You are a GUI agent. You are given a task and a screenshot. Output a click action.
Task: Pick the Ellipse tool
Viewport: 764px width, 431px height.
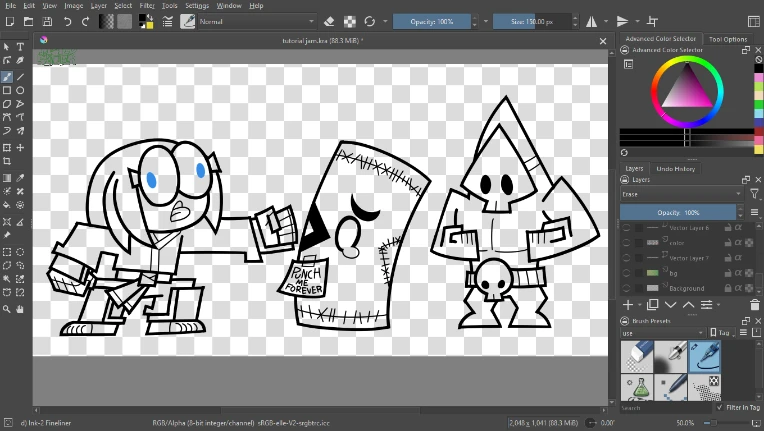pyautogui.click(x=20, y=90)
